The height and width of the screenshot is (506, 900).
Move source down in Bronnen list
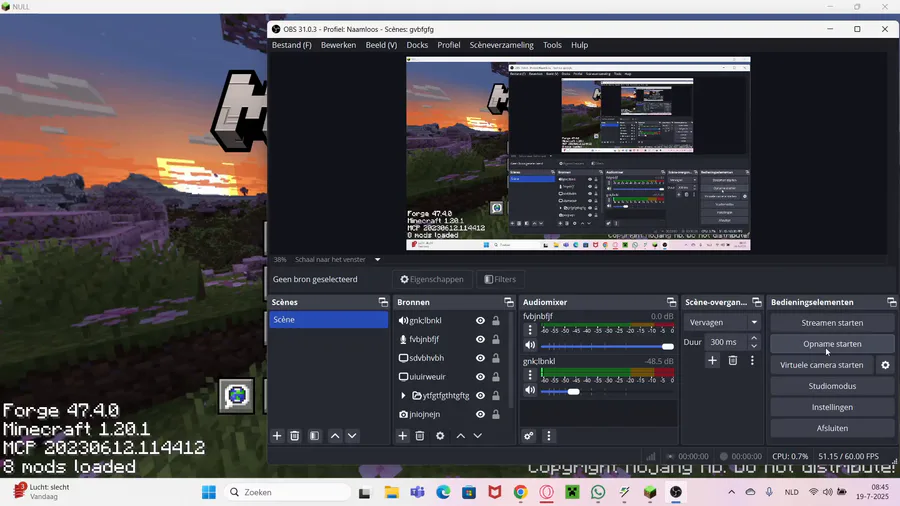[x=478, y=436]
